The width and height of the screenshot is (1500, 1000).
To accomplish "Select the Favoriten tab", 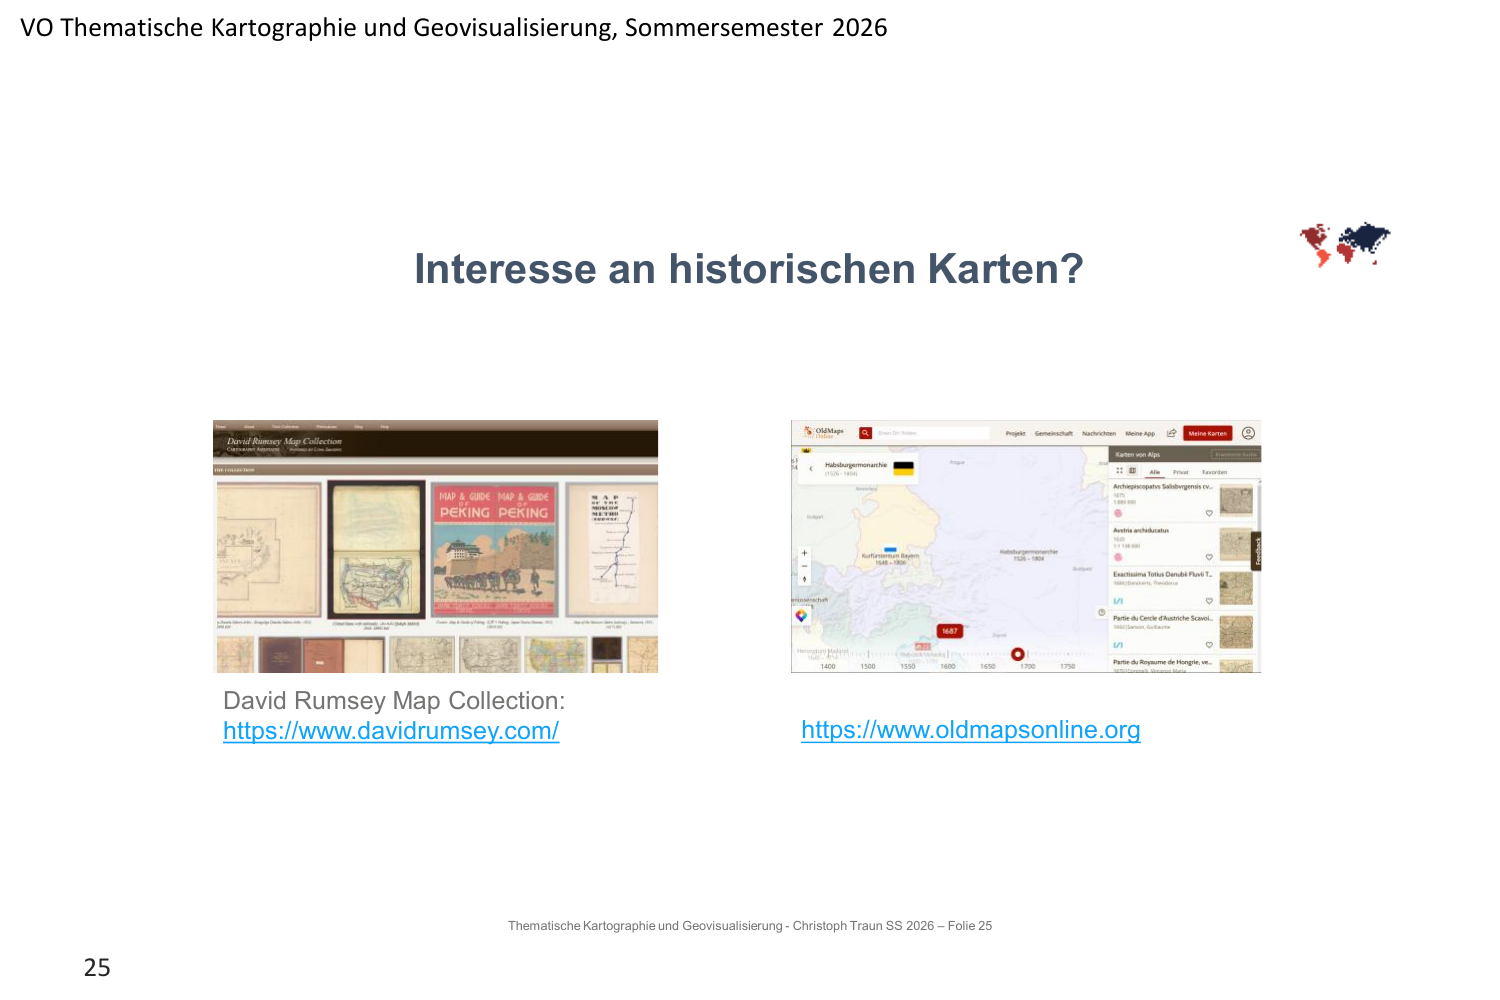I will pos(1214,472).
